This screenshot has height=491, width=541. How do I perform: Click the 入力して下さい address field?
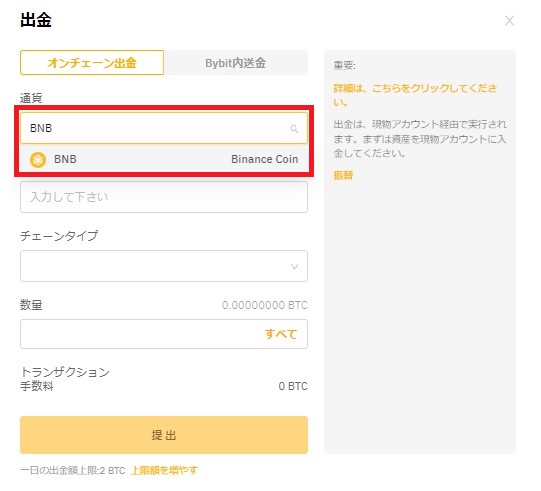[x=164, y=197]
